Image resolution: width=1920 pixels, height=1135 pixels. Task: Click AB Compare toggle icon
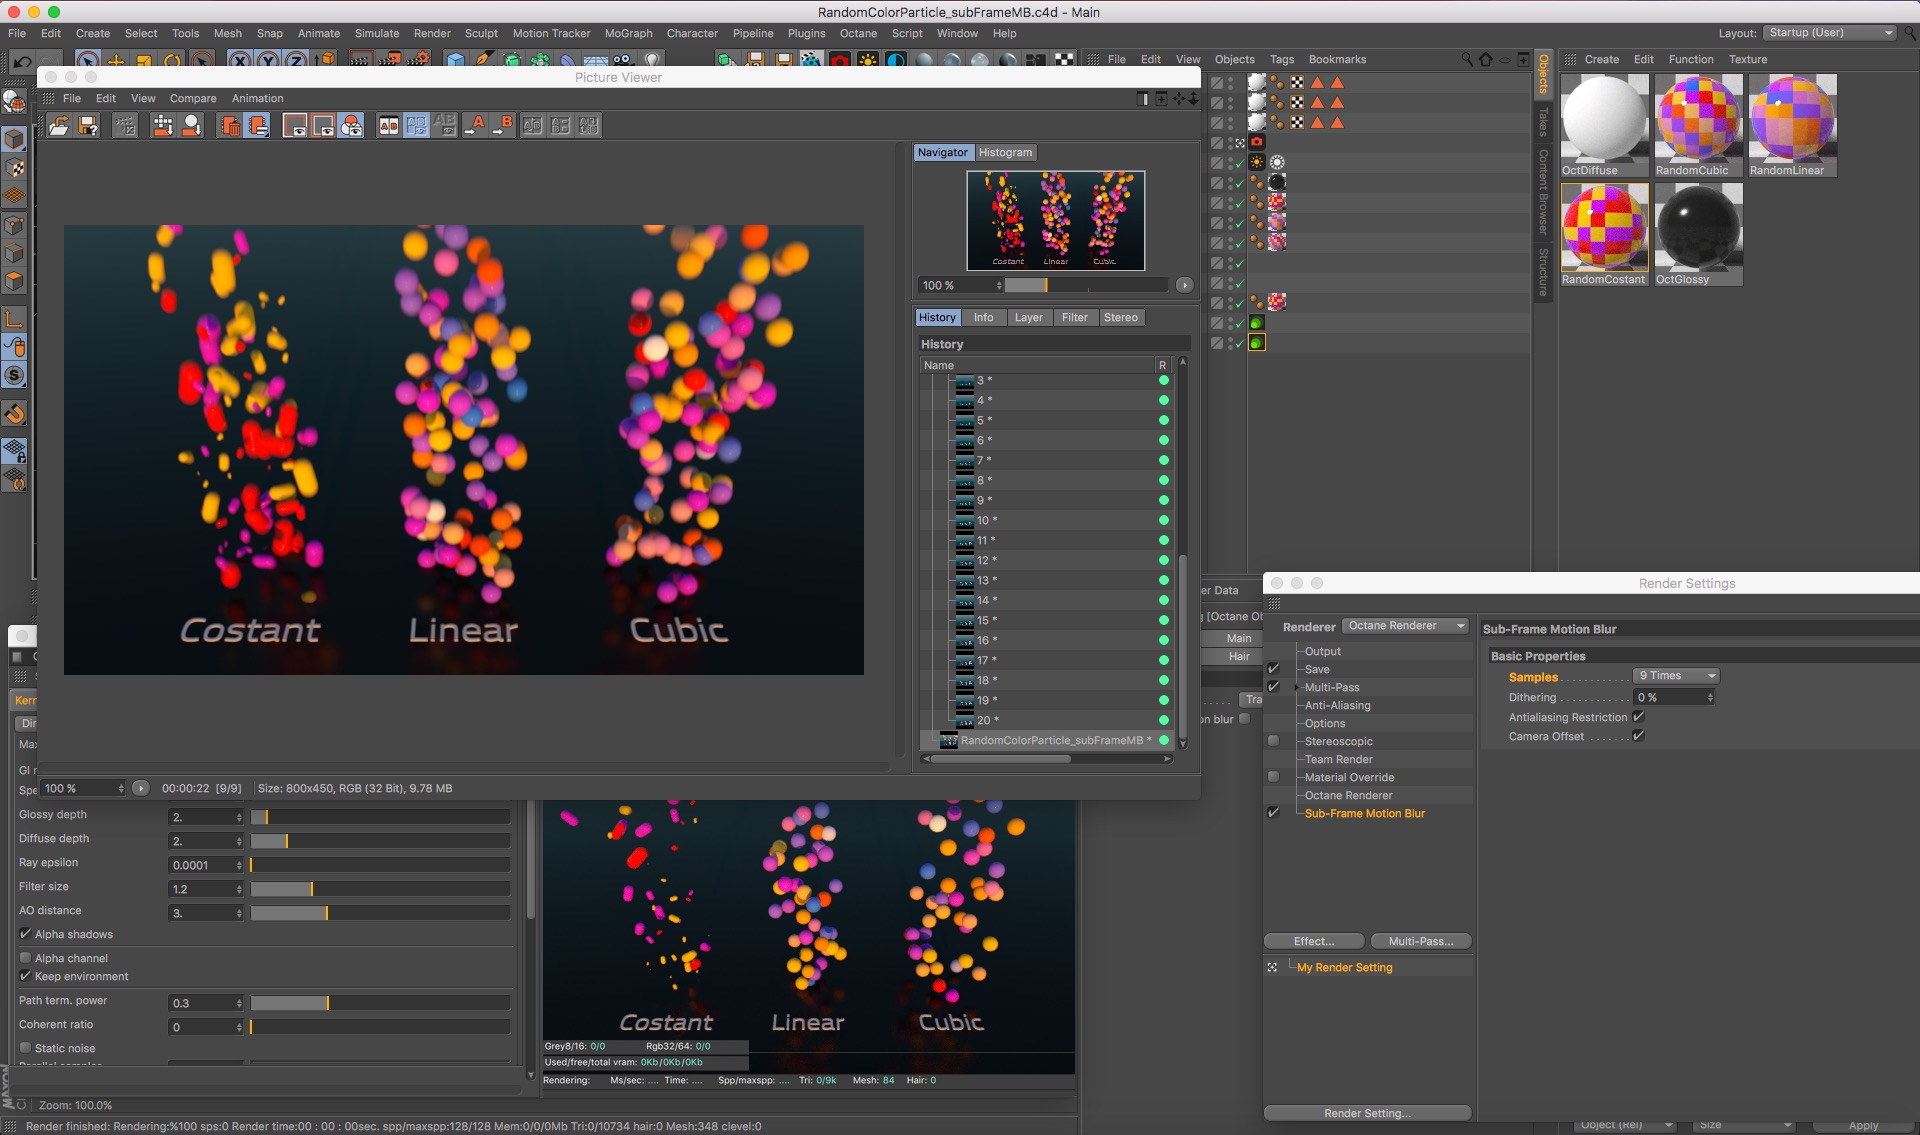pyautogui.click(x=389, y=125)
